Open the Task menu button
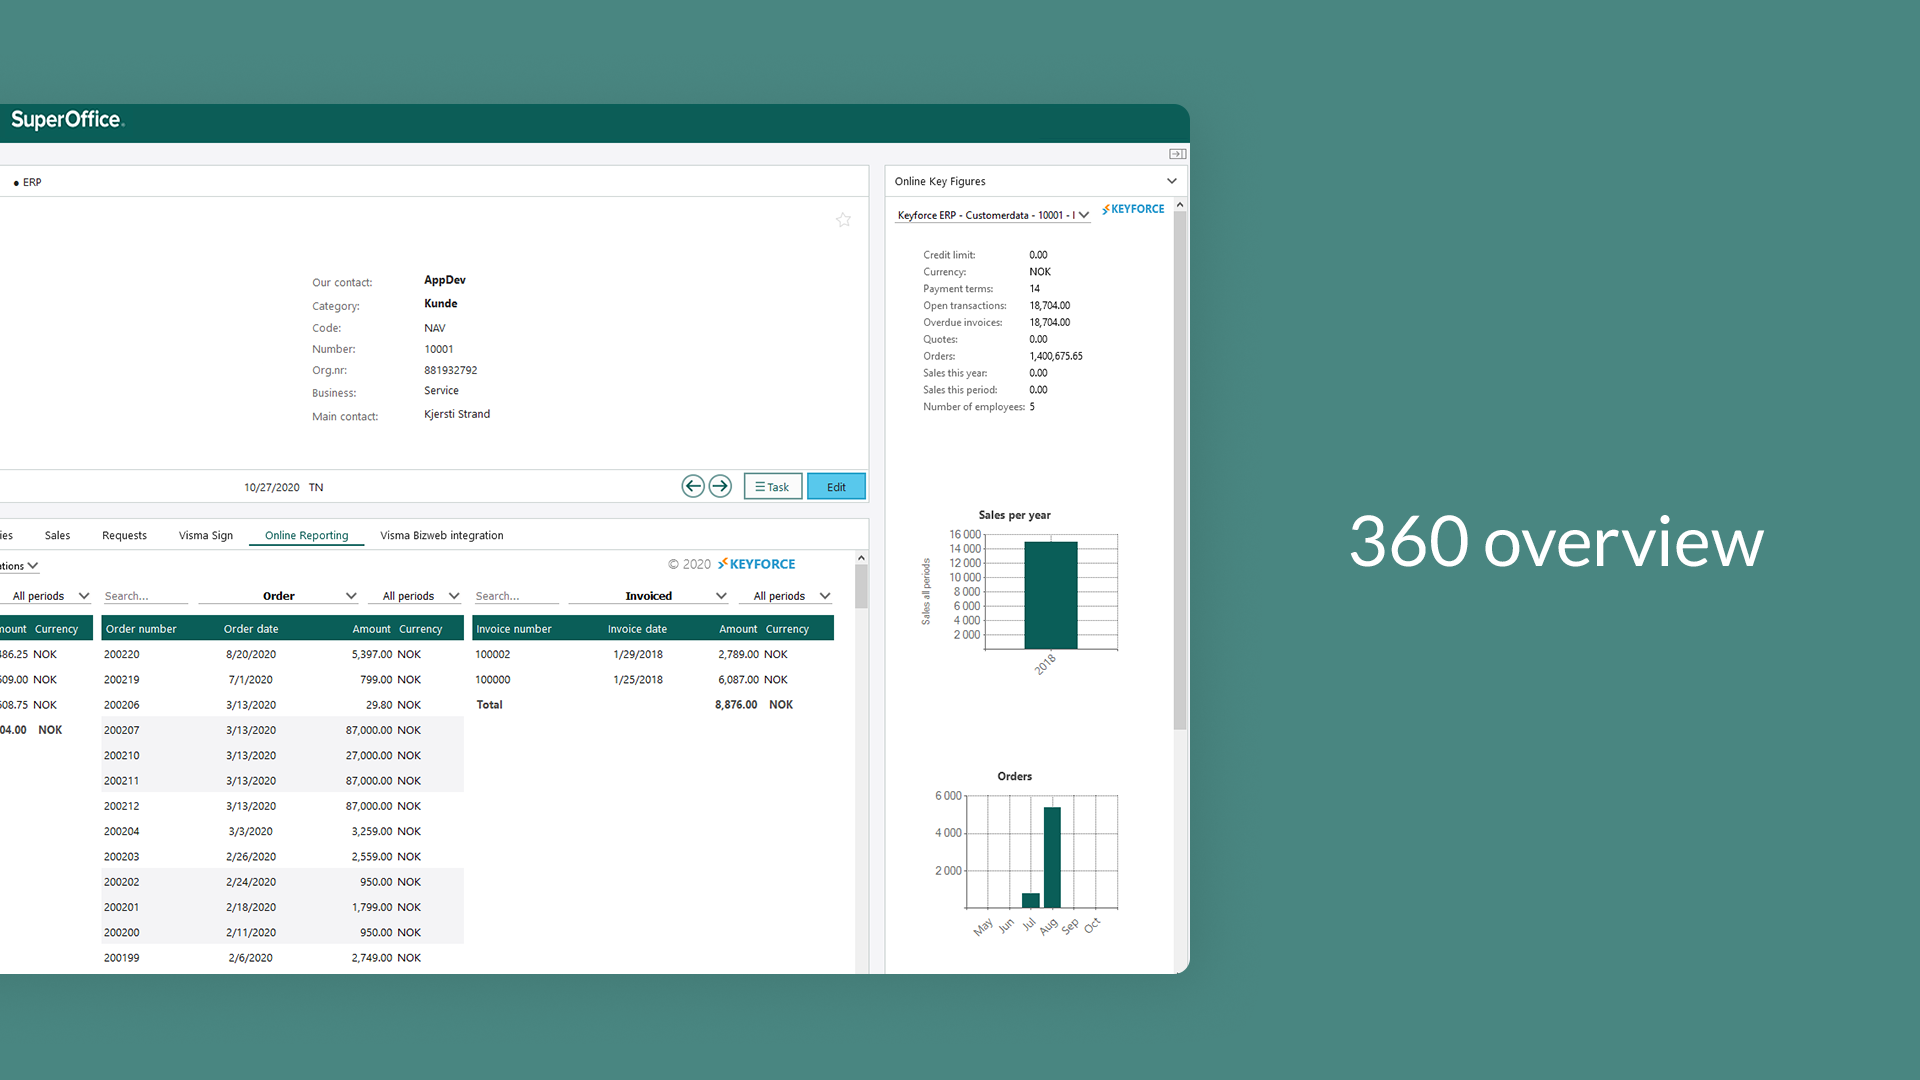This screenshot has height=1080, width=1920. 772,487
